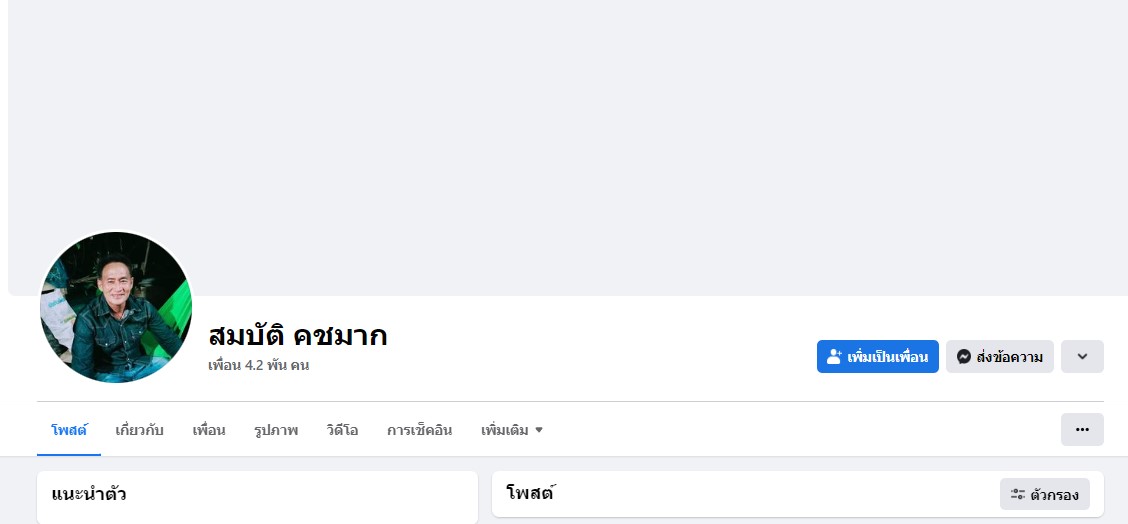Click the แนะนำตัว intro section heading
Viewport: 1128px width, 524px height.
89,493
